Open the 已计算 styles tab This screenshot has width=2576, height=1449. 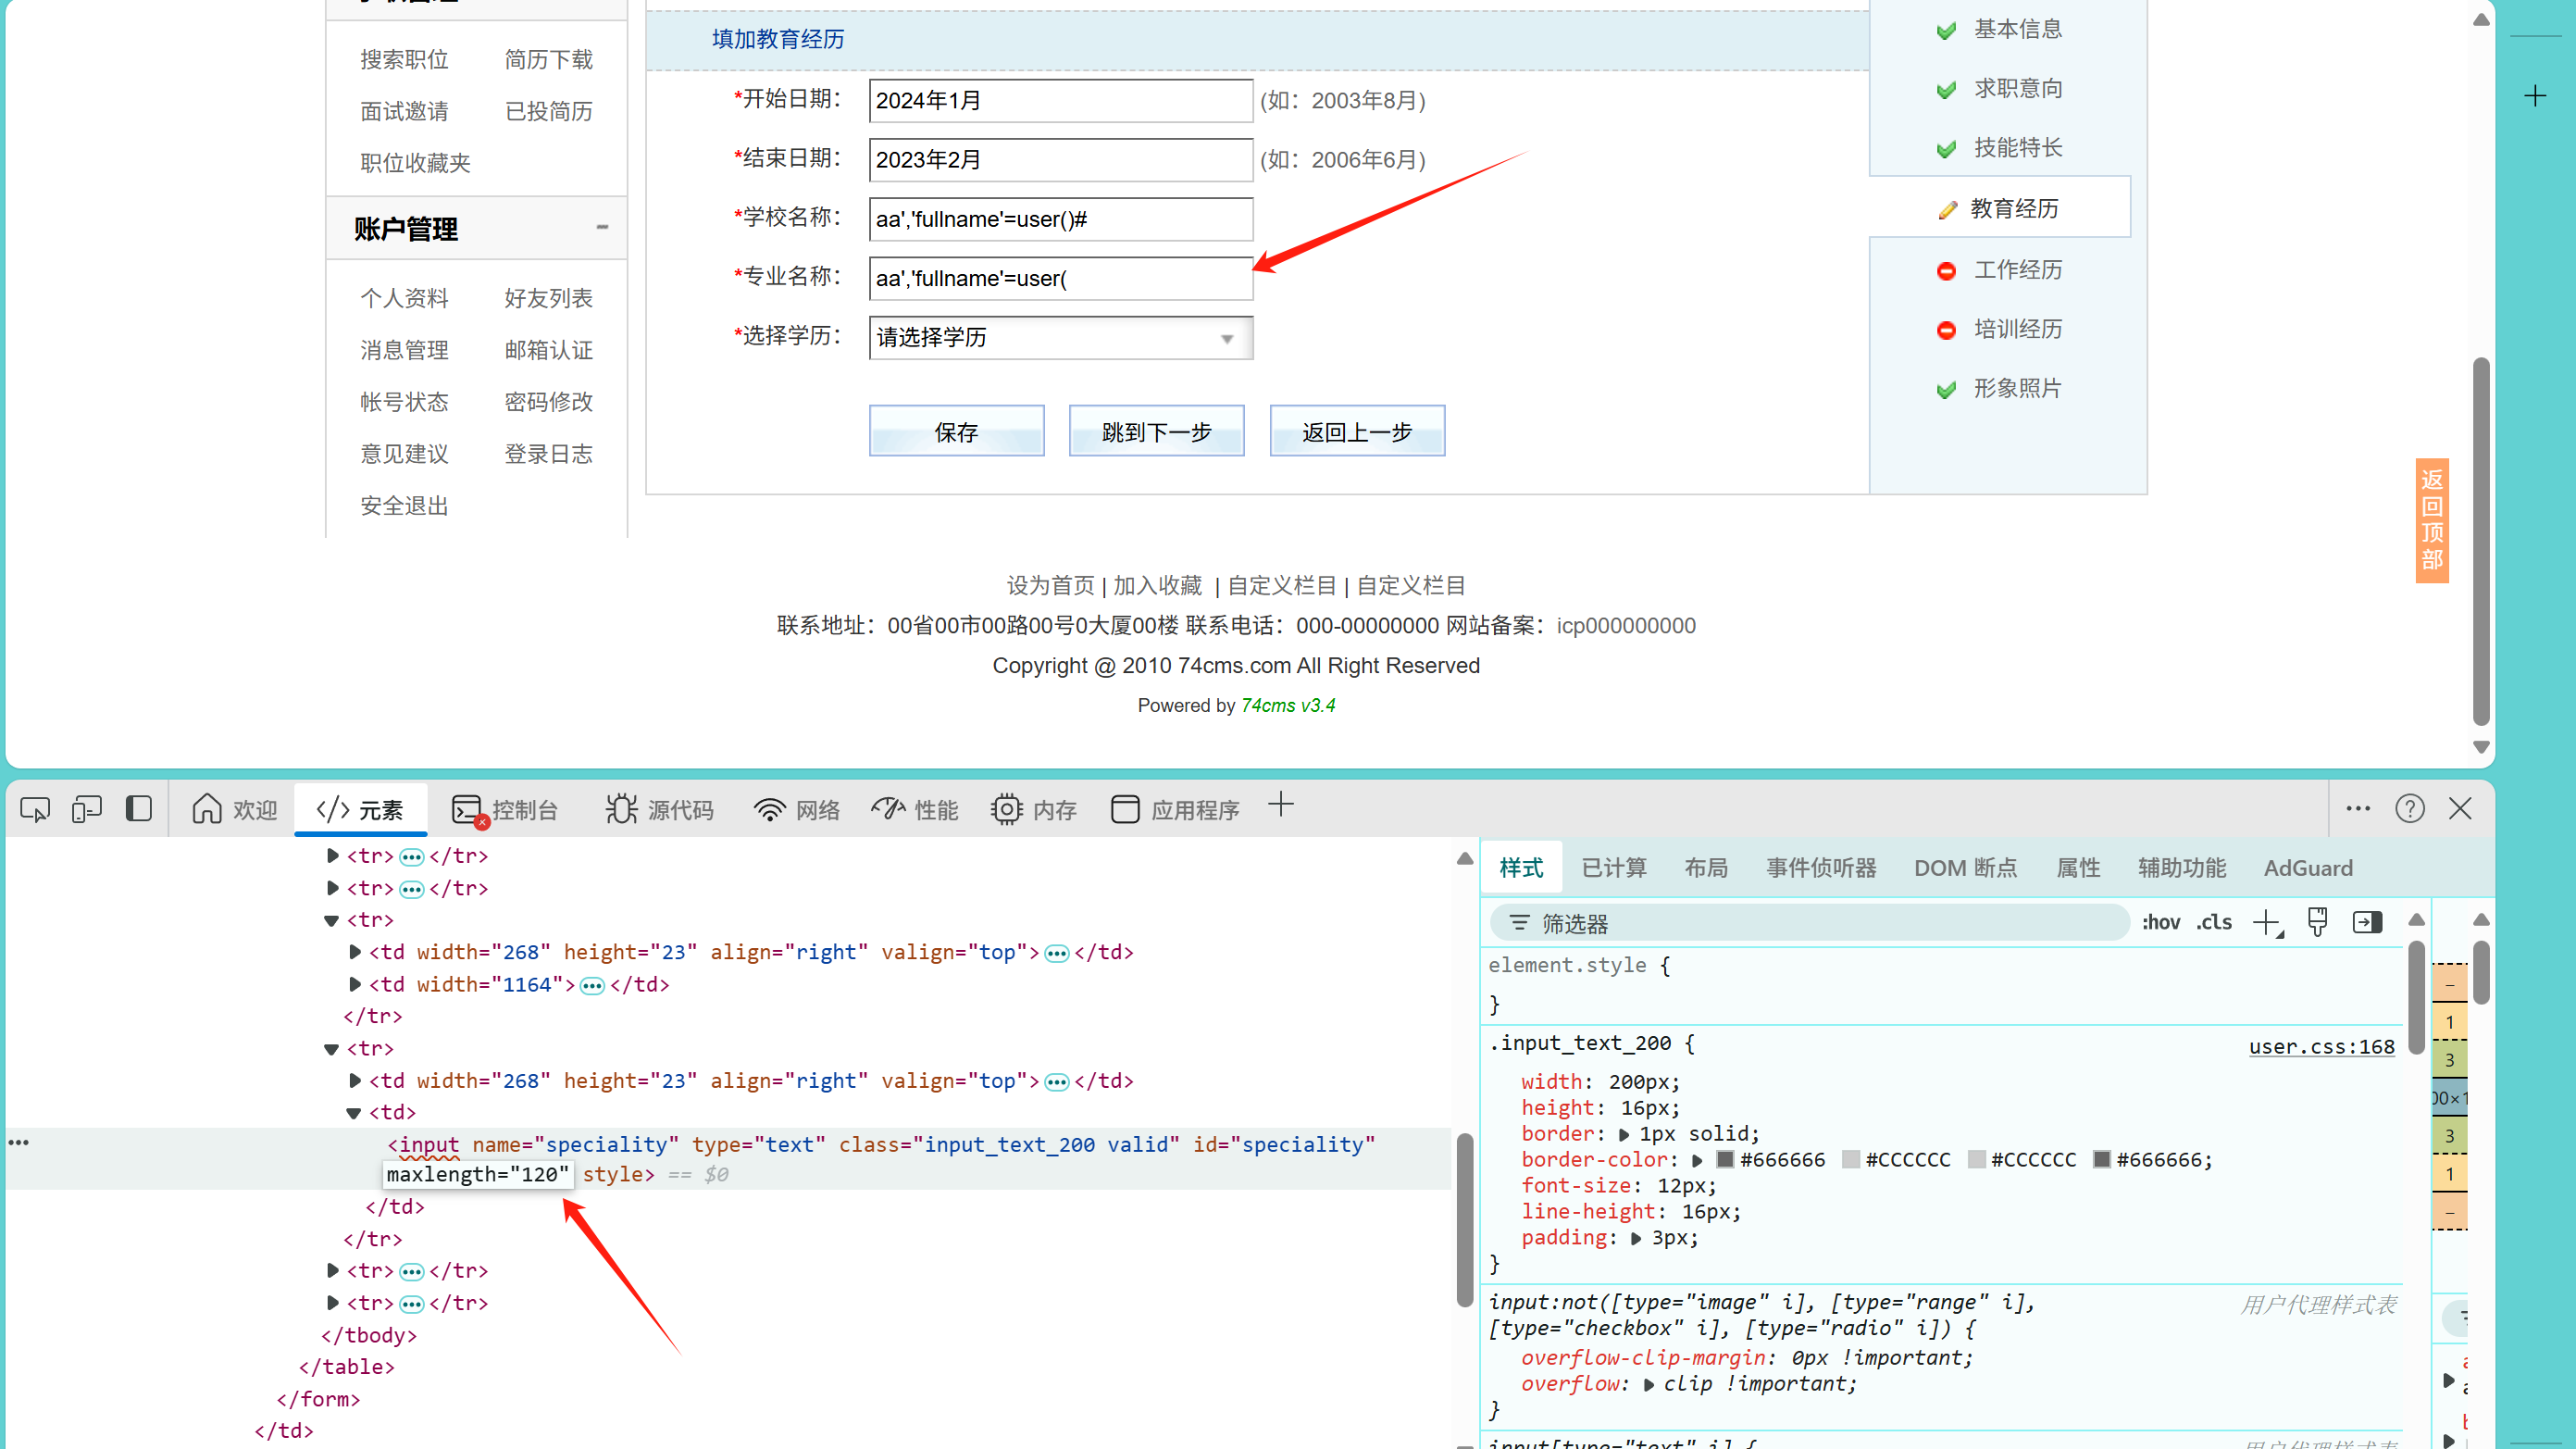(1613, 868)
